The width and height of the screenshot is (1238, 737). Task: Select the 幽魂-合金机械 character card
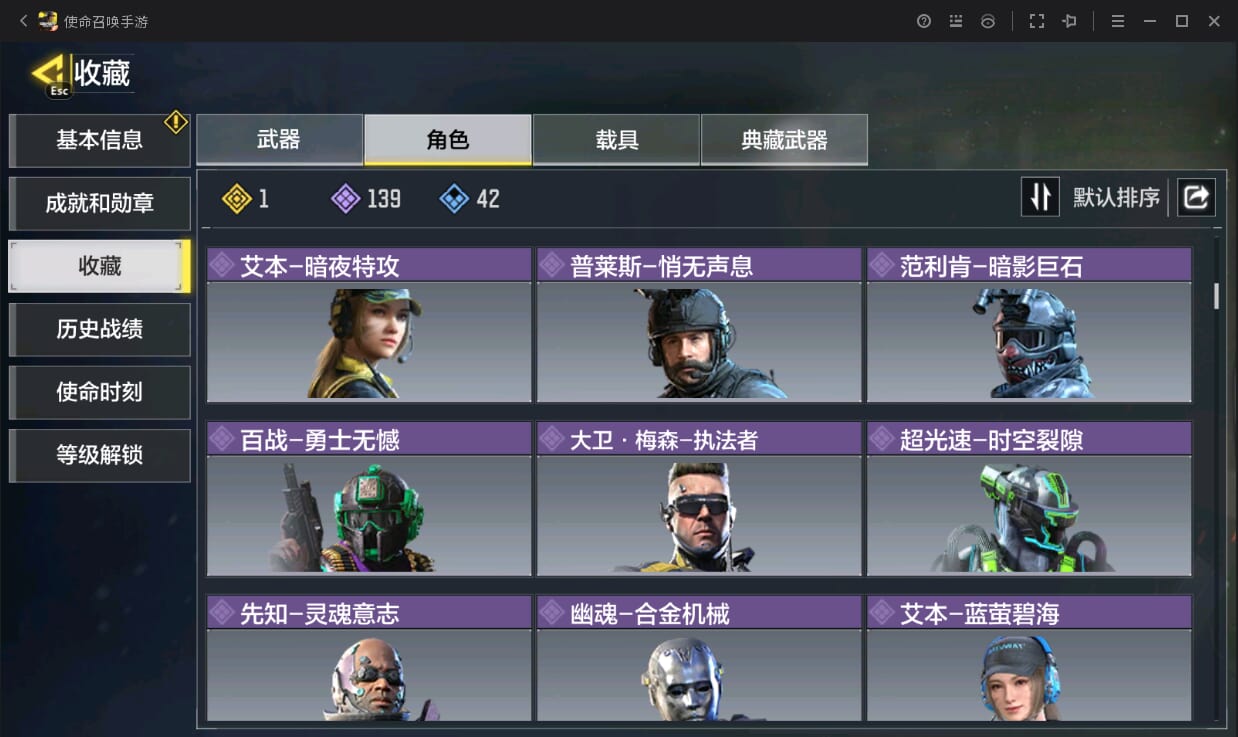coord(699,658)
